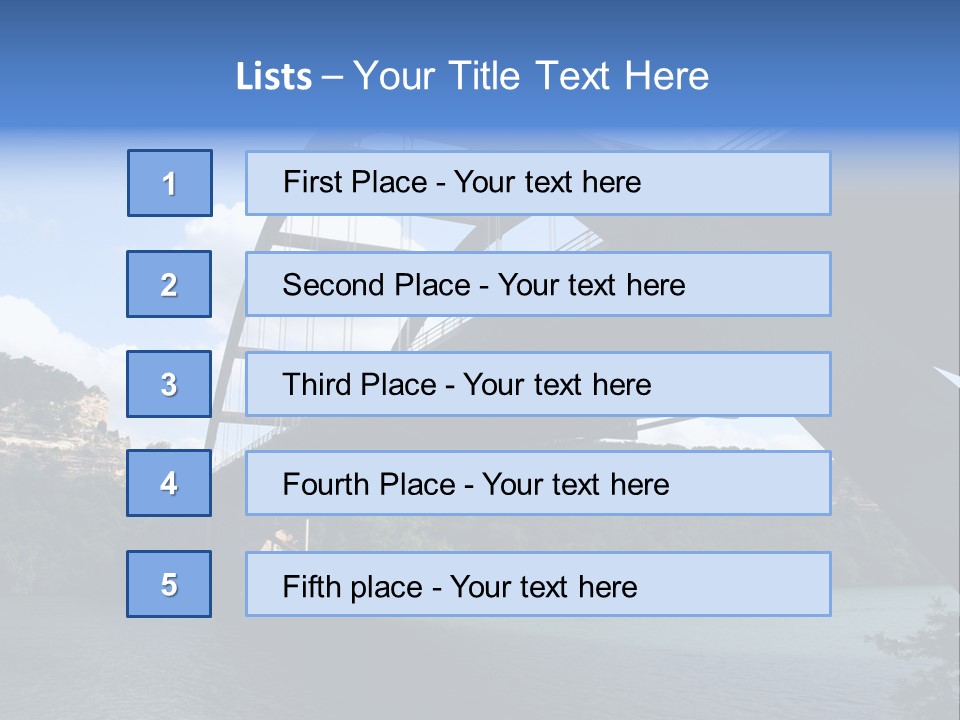This screenshot has width=960, height=720.
Task: Click "Your text here" in First Place row
Action: click(547, 182)
